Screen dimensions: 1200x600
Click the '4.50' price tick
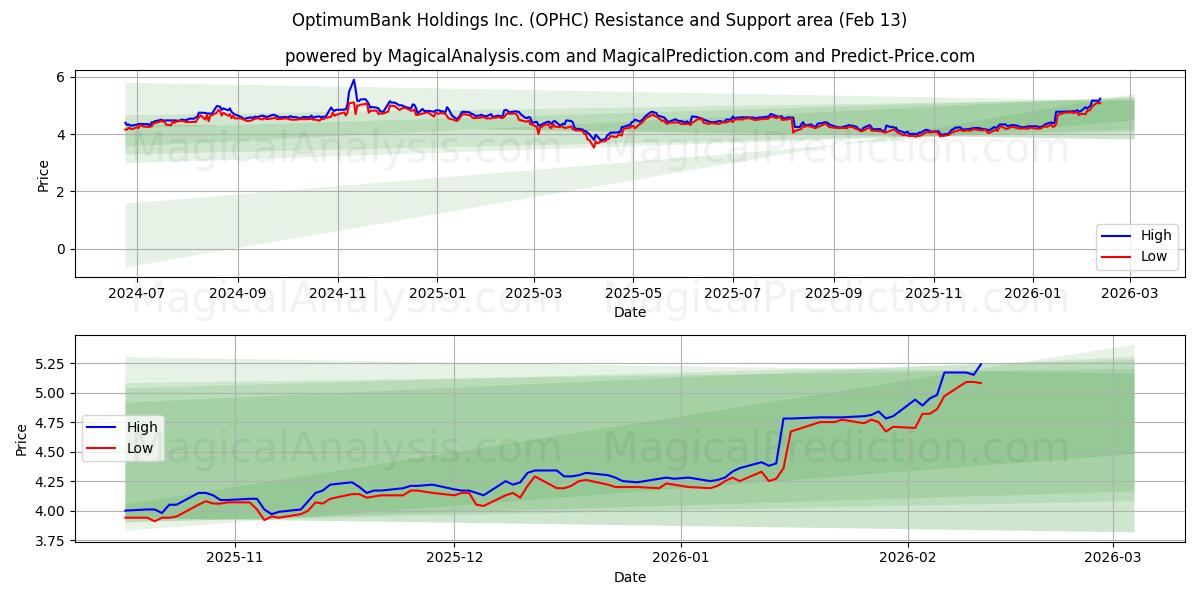[x=51, y=452]
